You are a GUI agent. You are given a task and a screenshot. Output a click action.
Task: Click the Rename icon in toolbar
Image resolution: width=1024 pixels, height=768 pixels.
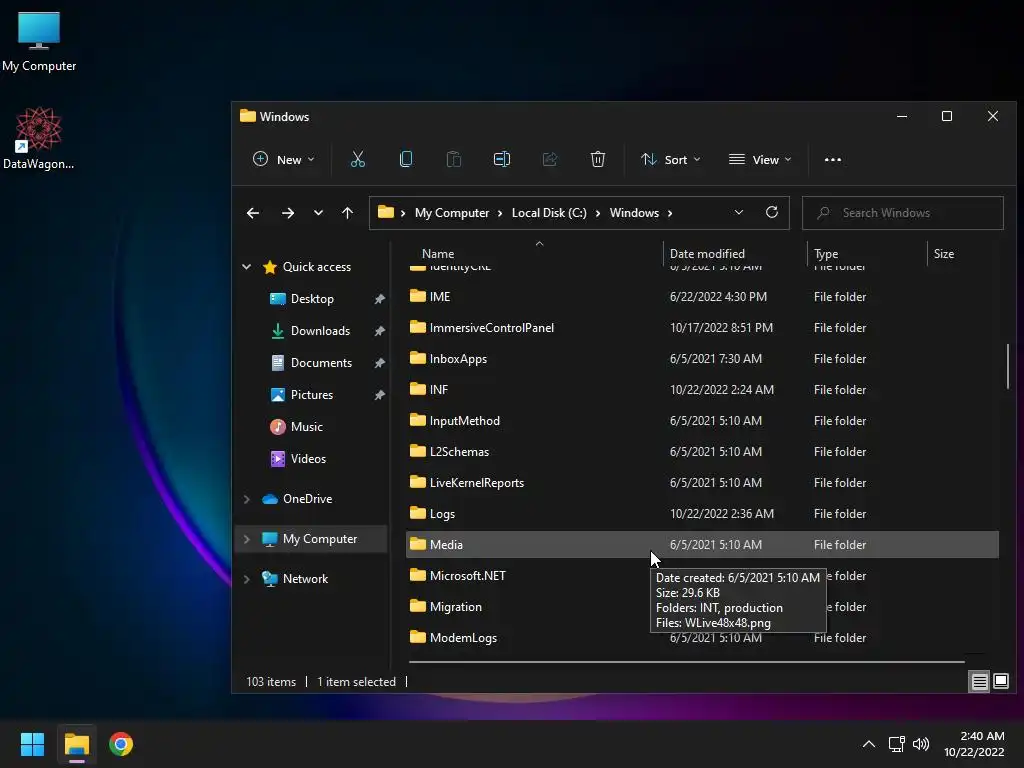coord(502,159)
